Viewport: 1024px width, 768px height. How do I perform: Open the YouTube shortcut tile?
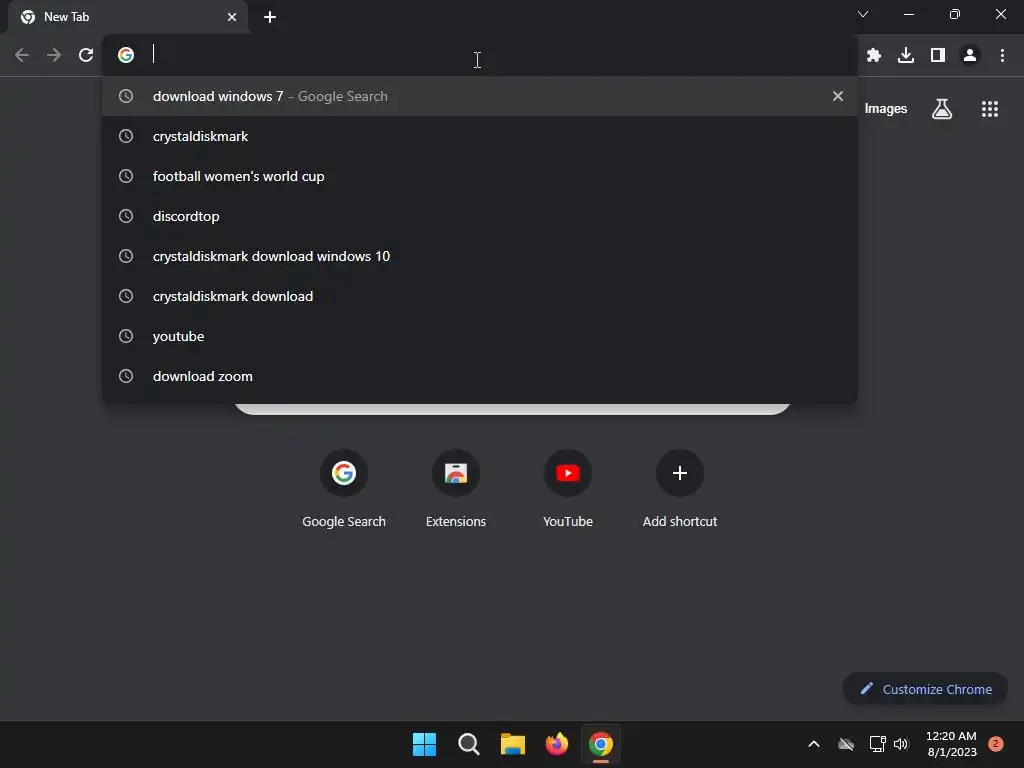568,490
